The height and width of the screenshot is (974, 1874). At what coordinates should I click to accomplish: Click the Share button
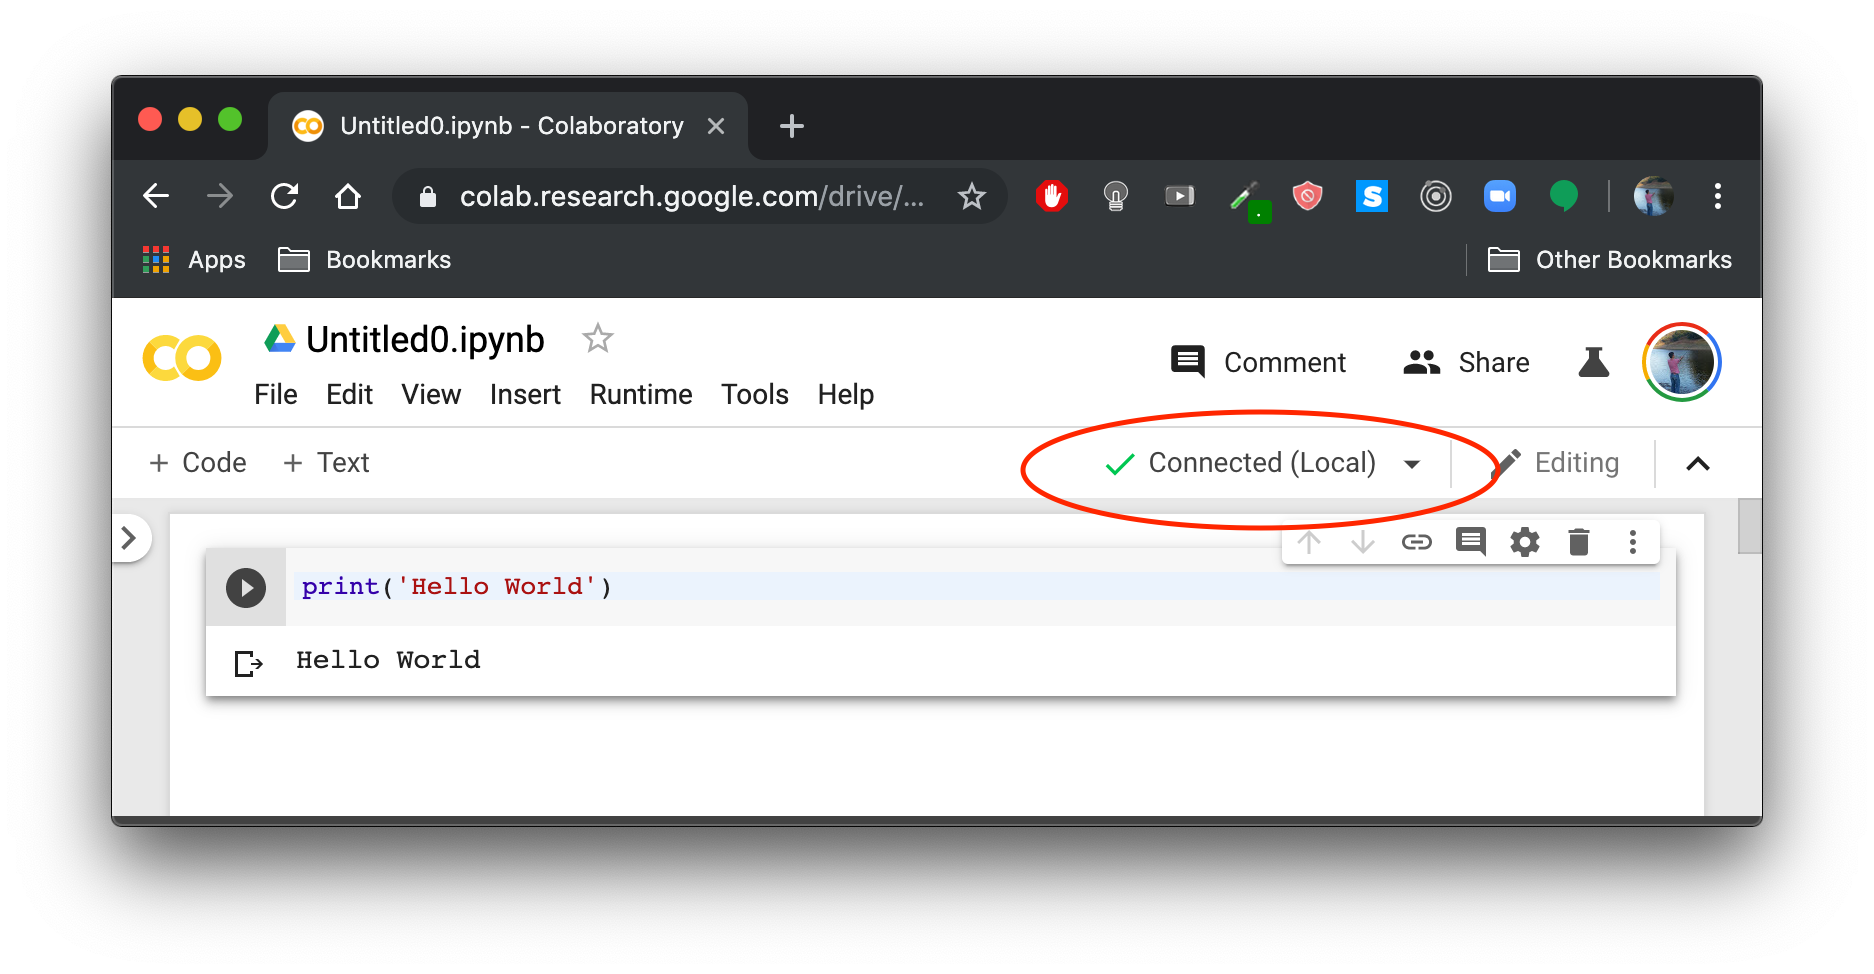[x=1466, y=362]
